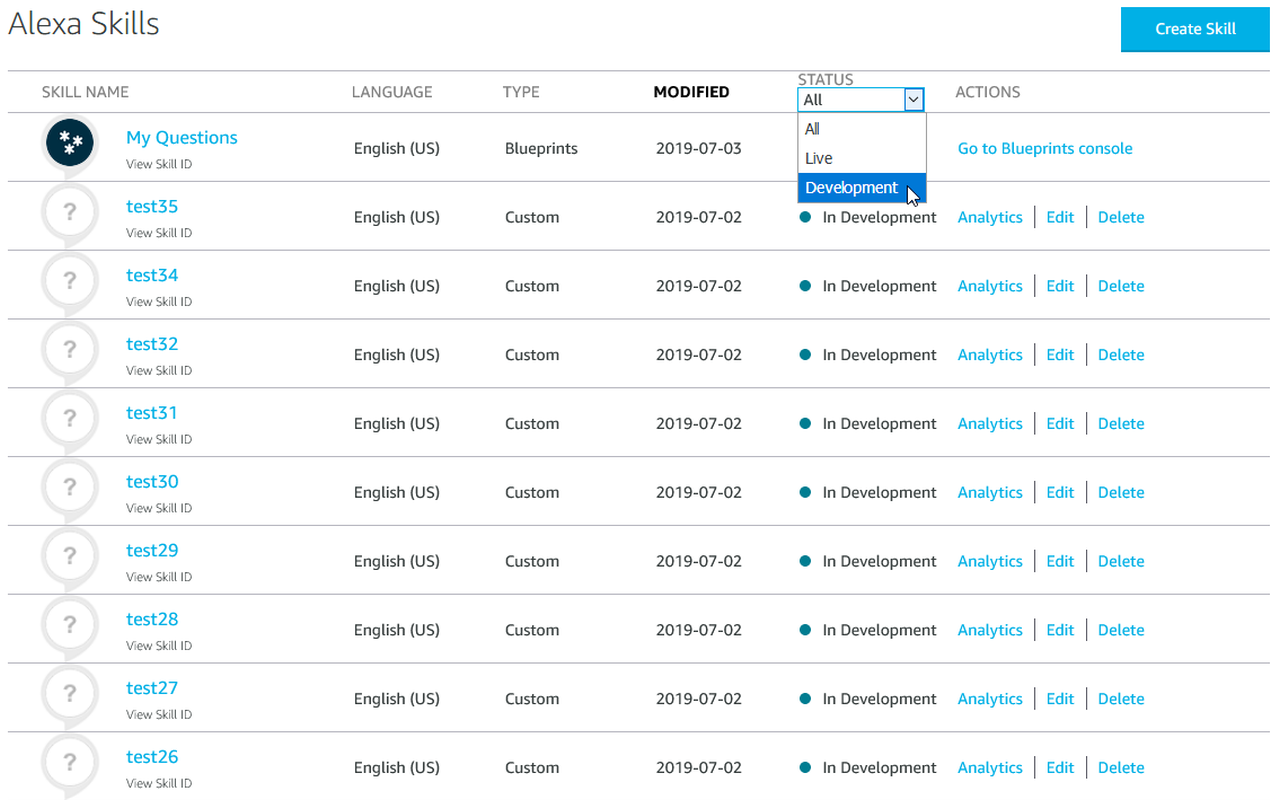Viewport: 1280px width, 800px height.
Task: Click the My Questions skill icon
Action: [70, 145]
